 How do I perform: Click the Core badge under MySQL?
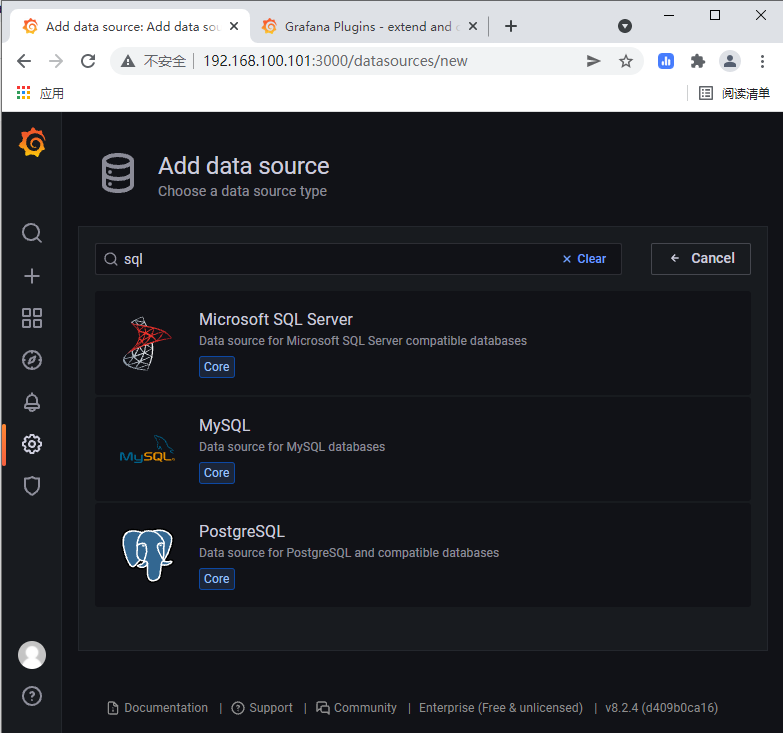[x=217, y=472]
